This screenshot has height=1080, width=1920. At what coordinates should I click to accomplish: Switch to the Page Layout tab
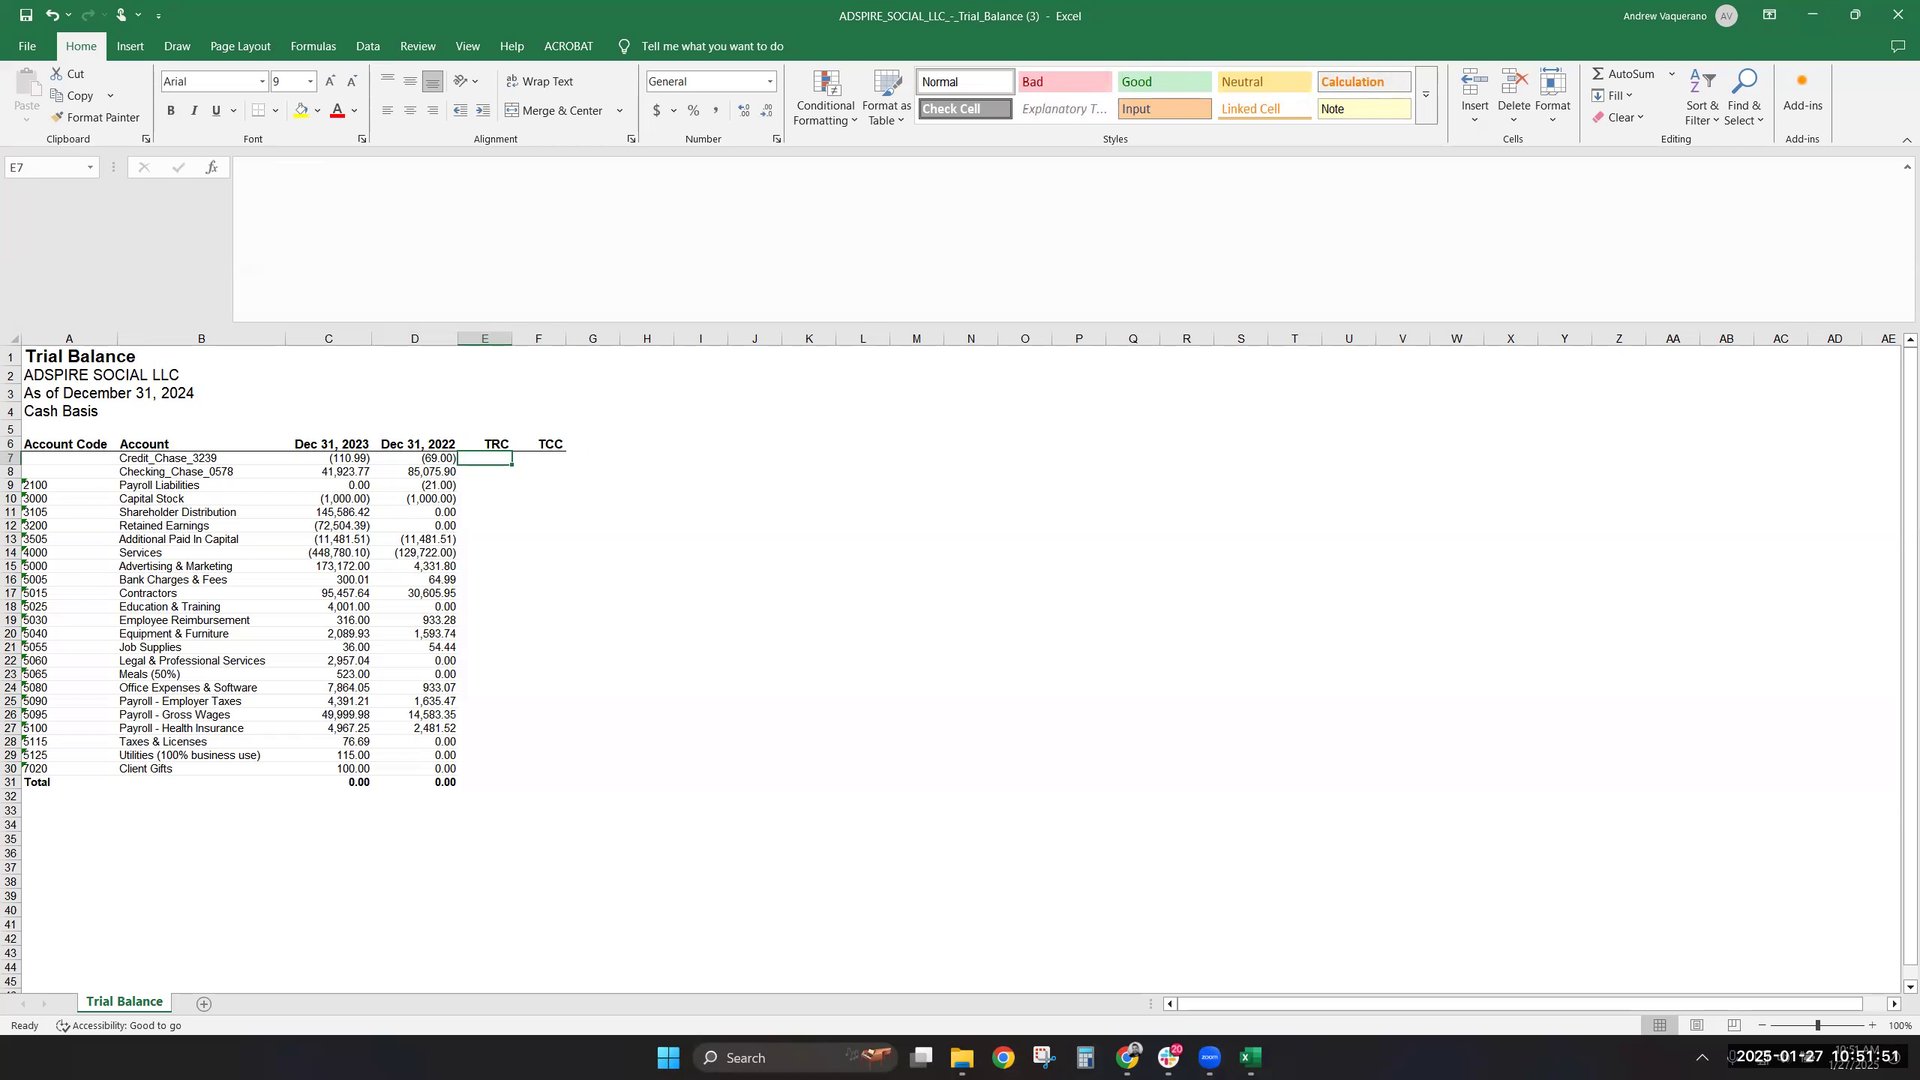tap(240, 46)
